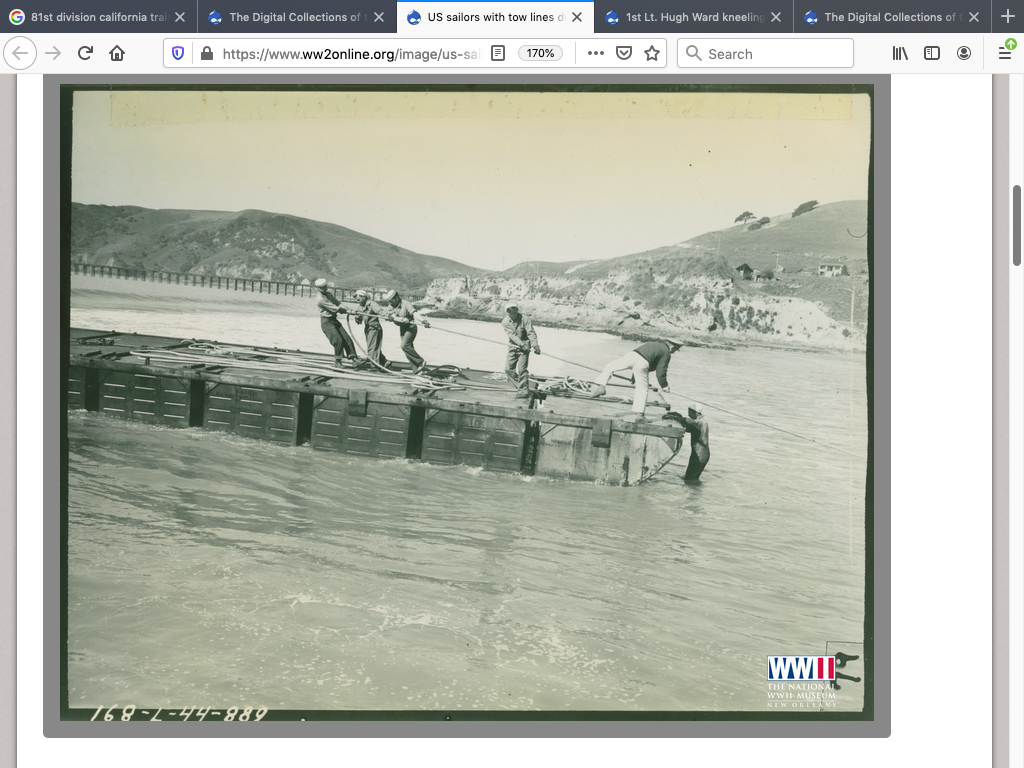Click the Search input field
The width and height of the screenshot is (1024, 768).
(766, 54)
